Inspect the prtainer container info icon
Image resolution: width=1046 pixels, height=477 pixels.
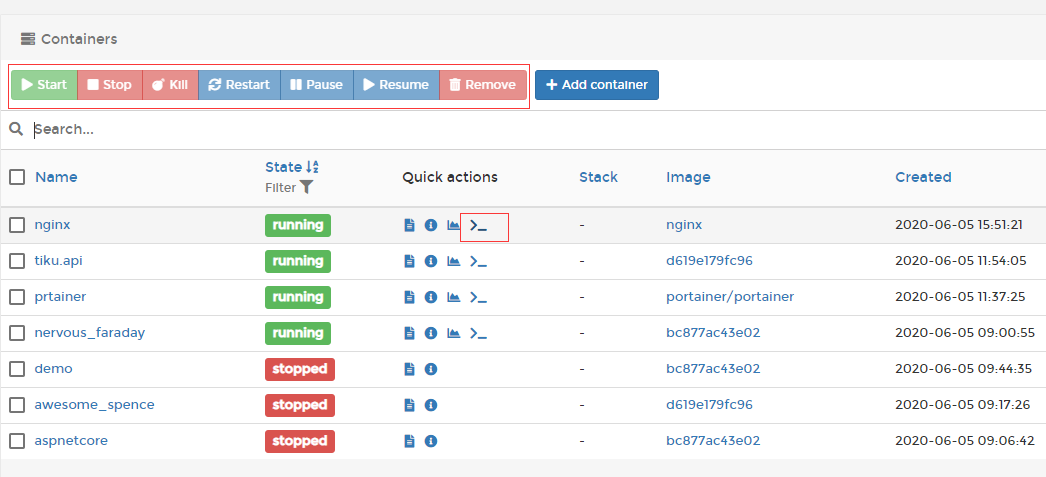point(431,298)
